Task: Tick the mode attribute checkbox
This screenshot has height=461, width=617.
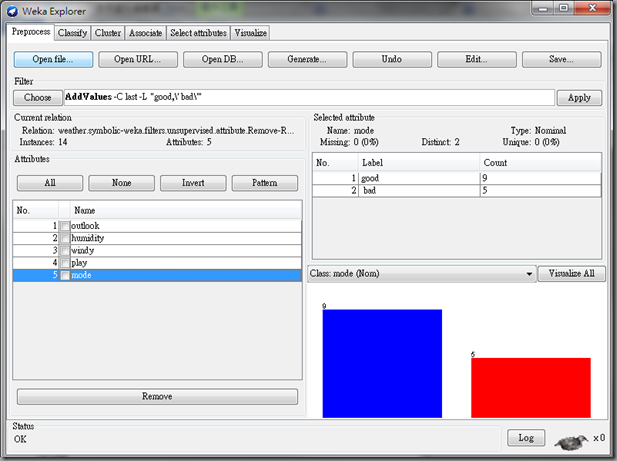Action: point(65,275)
